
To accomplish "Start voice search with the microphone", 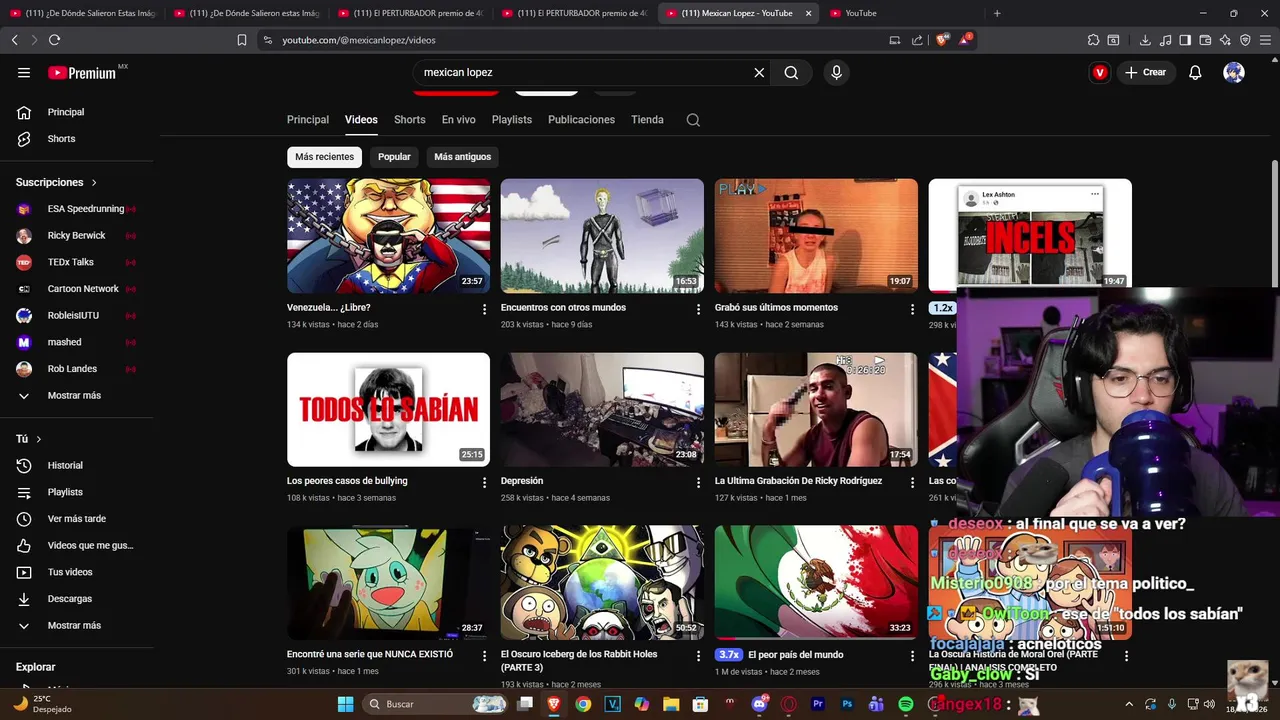I will coord(837,72).
